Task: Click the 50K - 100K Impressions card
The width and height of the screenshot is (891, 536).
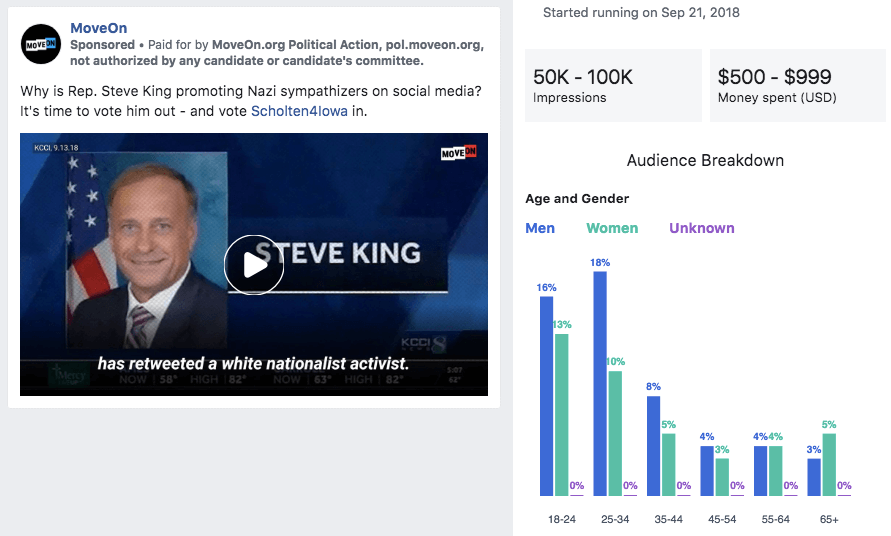Action: pos(613,86)
